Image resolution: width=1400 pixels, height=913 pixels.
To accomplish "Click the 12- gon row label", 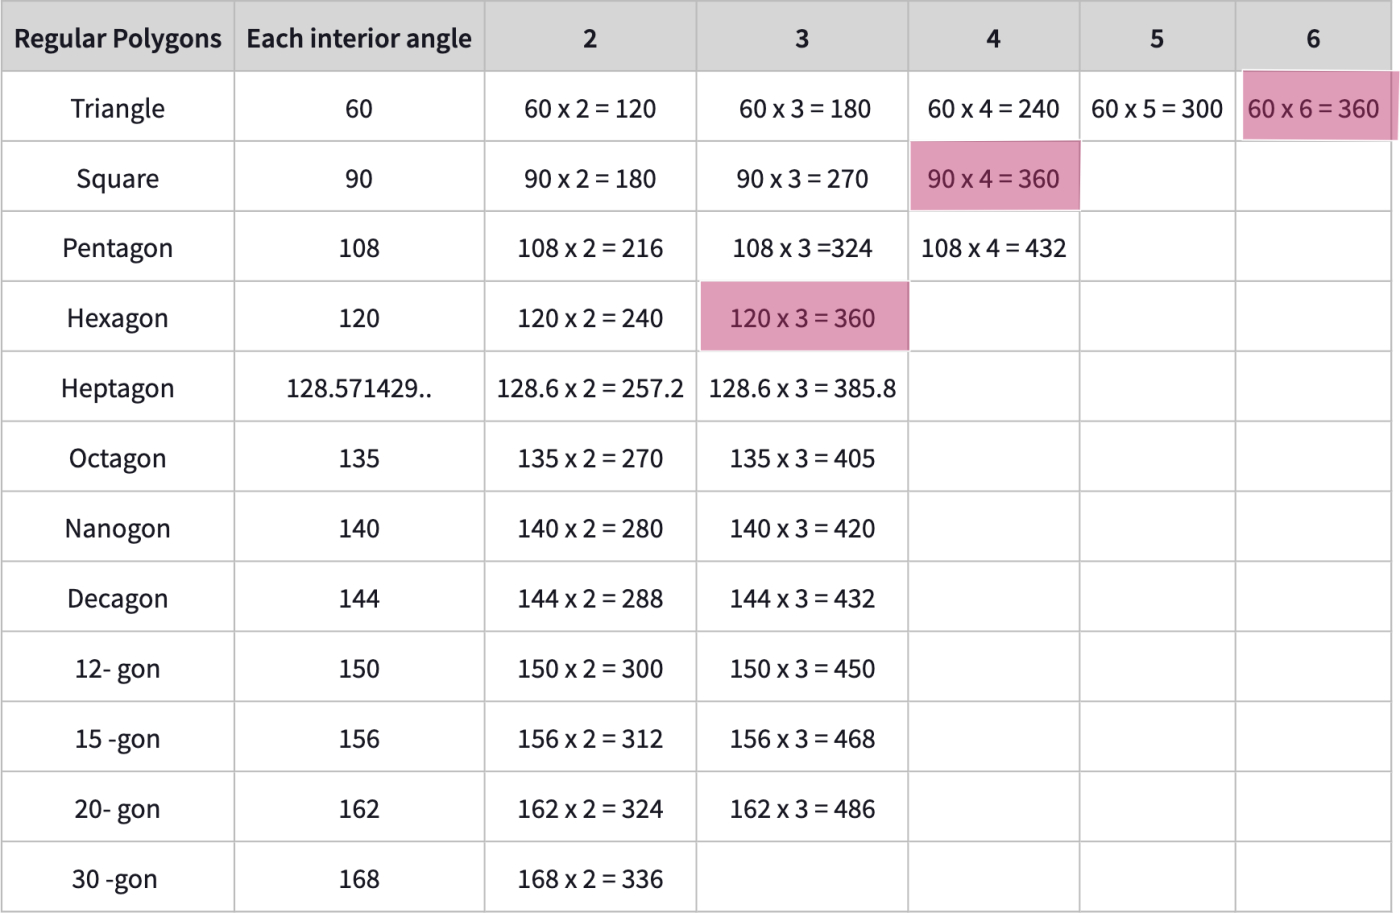I will (118, 667).
